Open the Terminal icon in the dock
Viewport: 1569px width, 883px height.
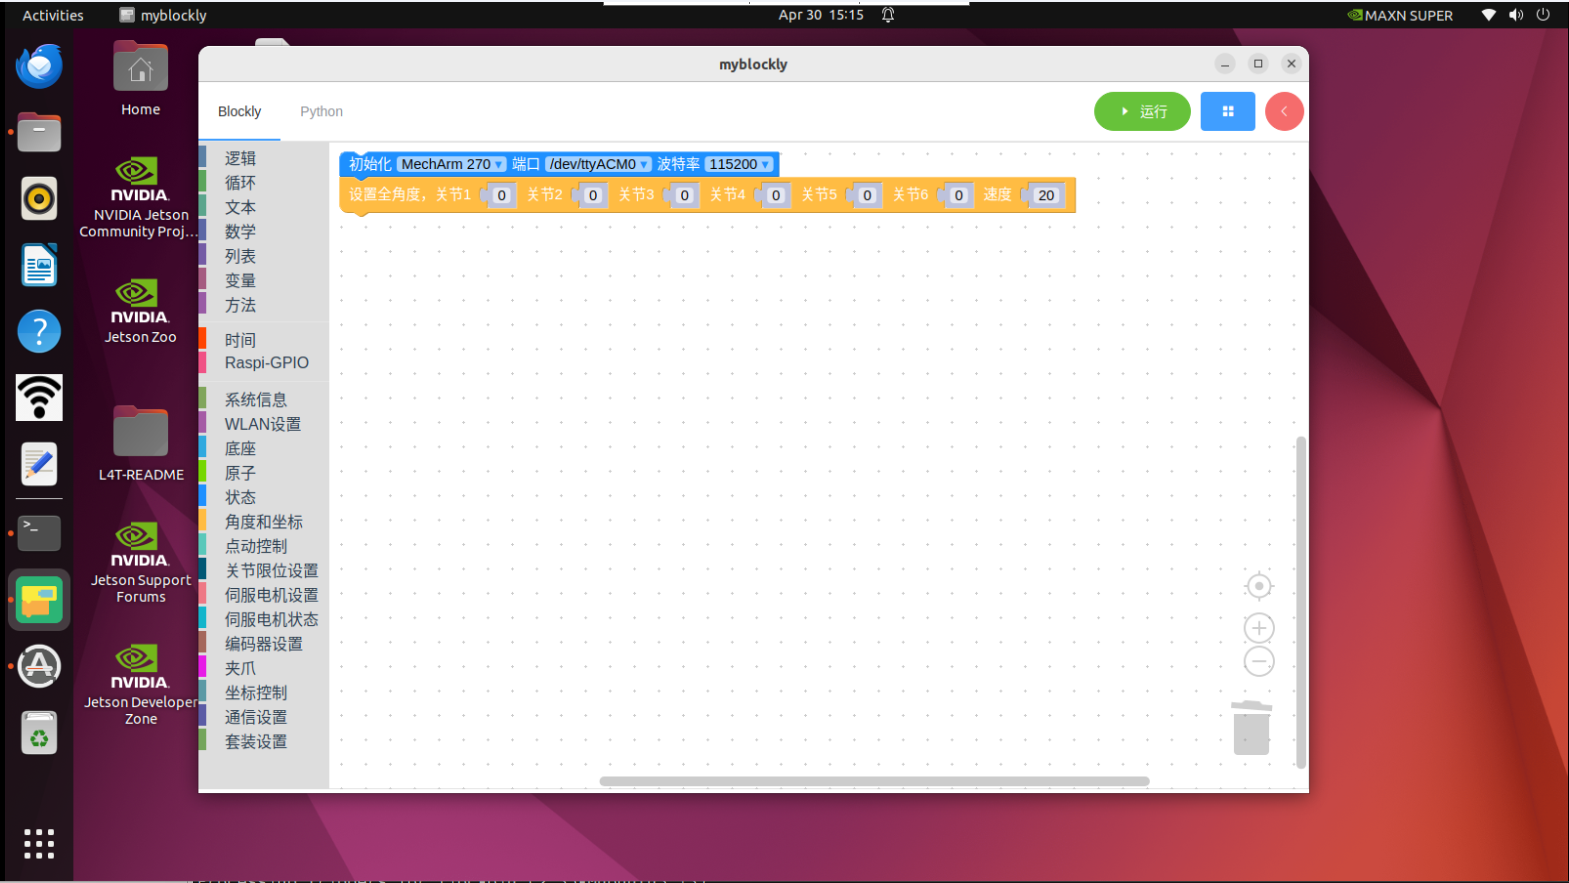pos(39,533)
